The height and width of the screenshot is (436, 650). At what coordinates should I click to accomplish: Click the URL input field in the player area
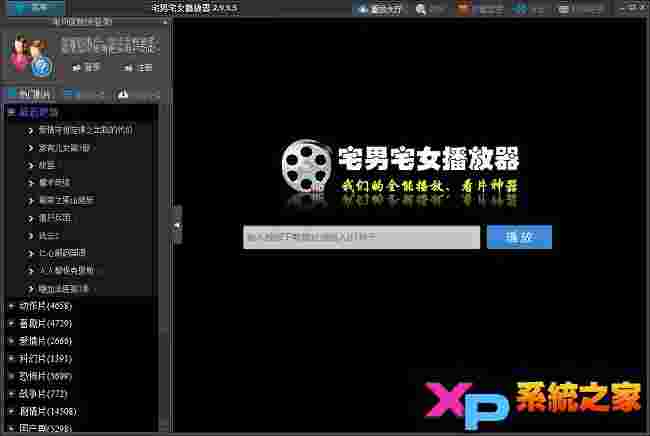[361, 237]
